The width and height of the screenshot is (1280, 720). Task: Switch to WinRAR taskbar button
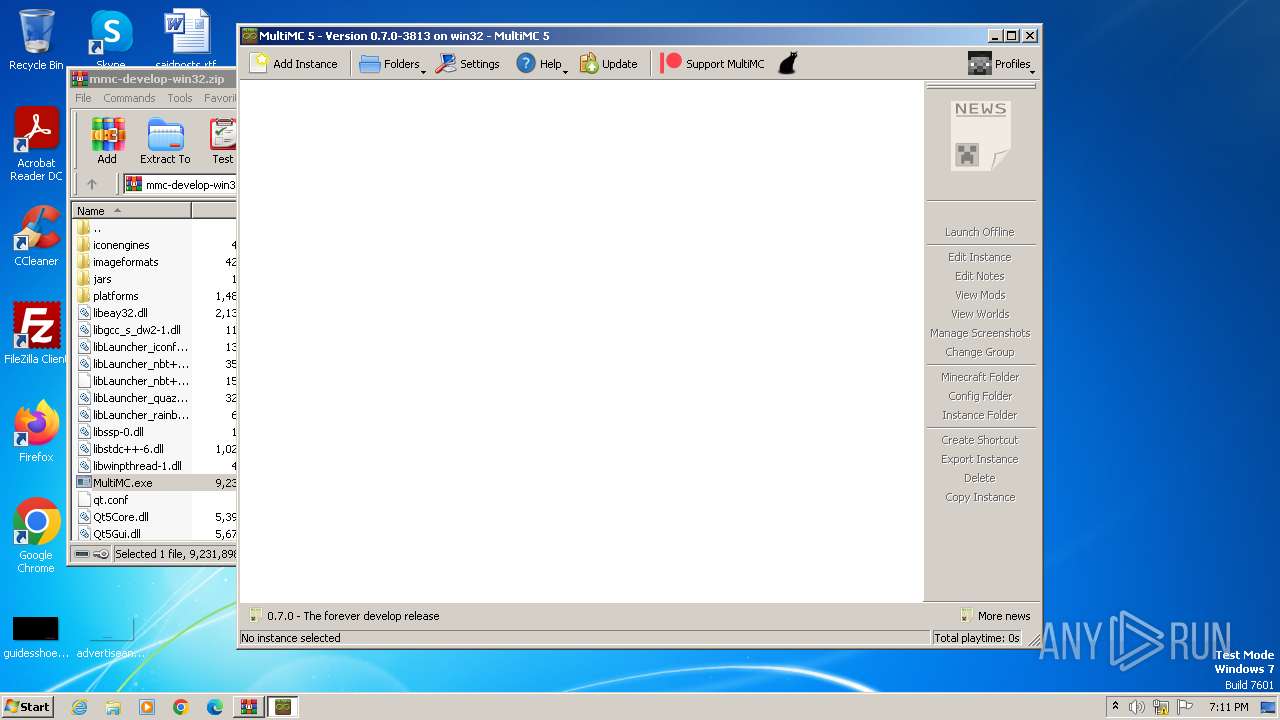(x=248, y=707)
